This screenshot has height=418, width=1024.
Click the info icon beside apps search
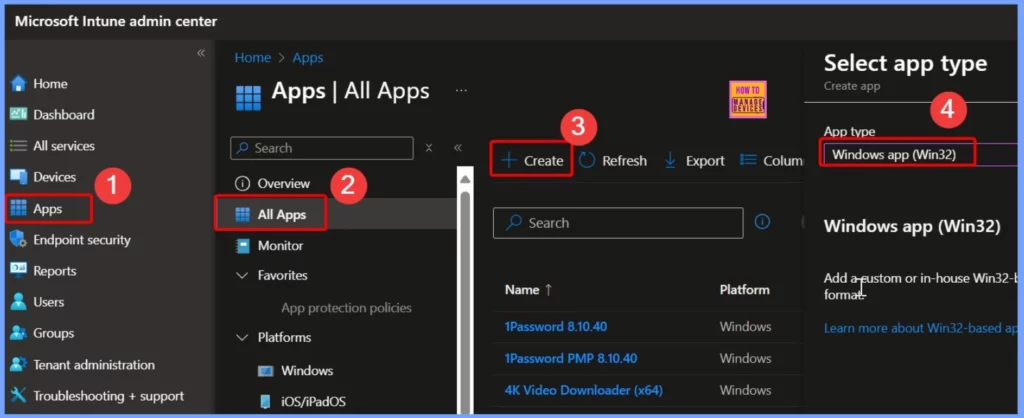coord(761,222)
